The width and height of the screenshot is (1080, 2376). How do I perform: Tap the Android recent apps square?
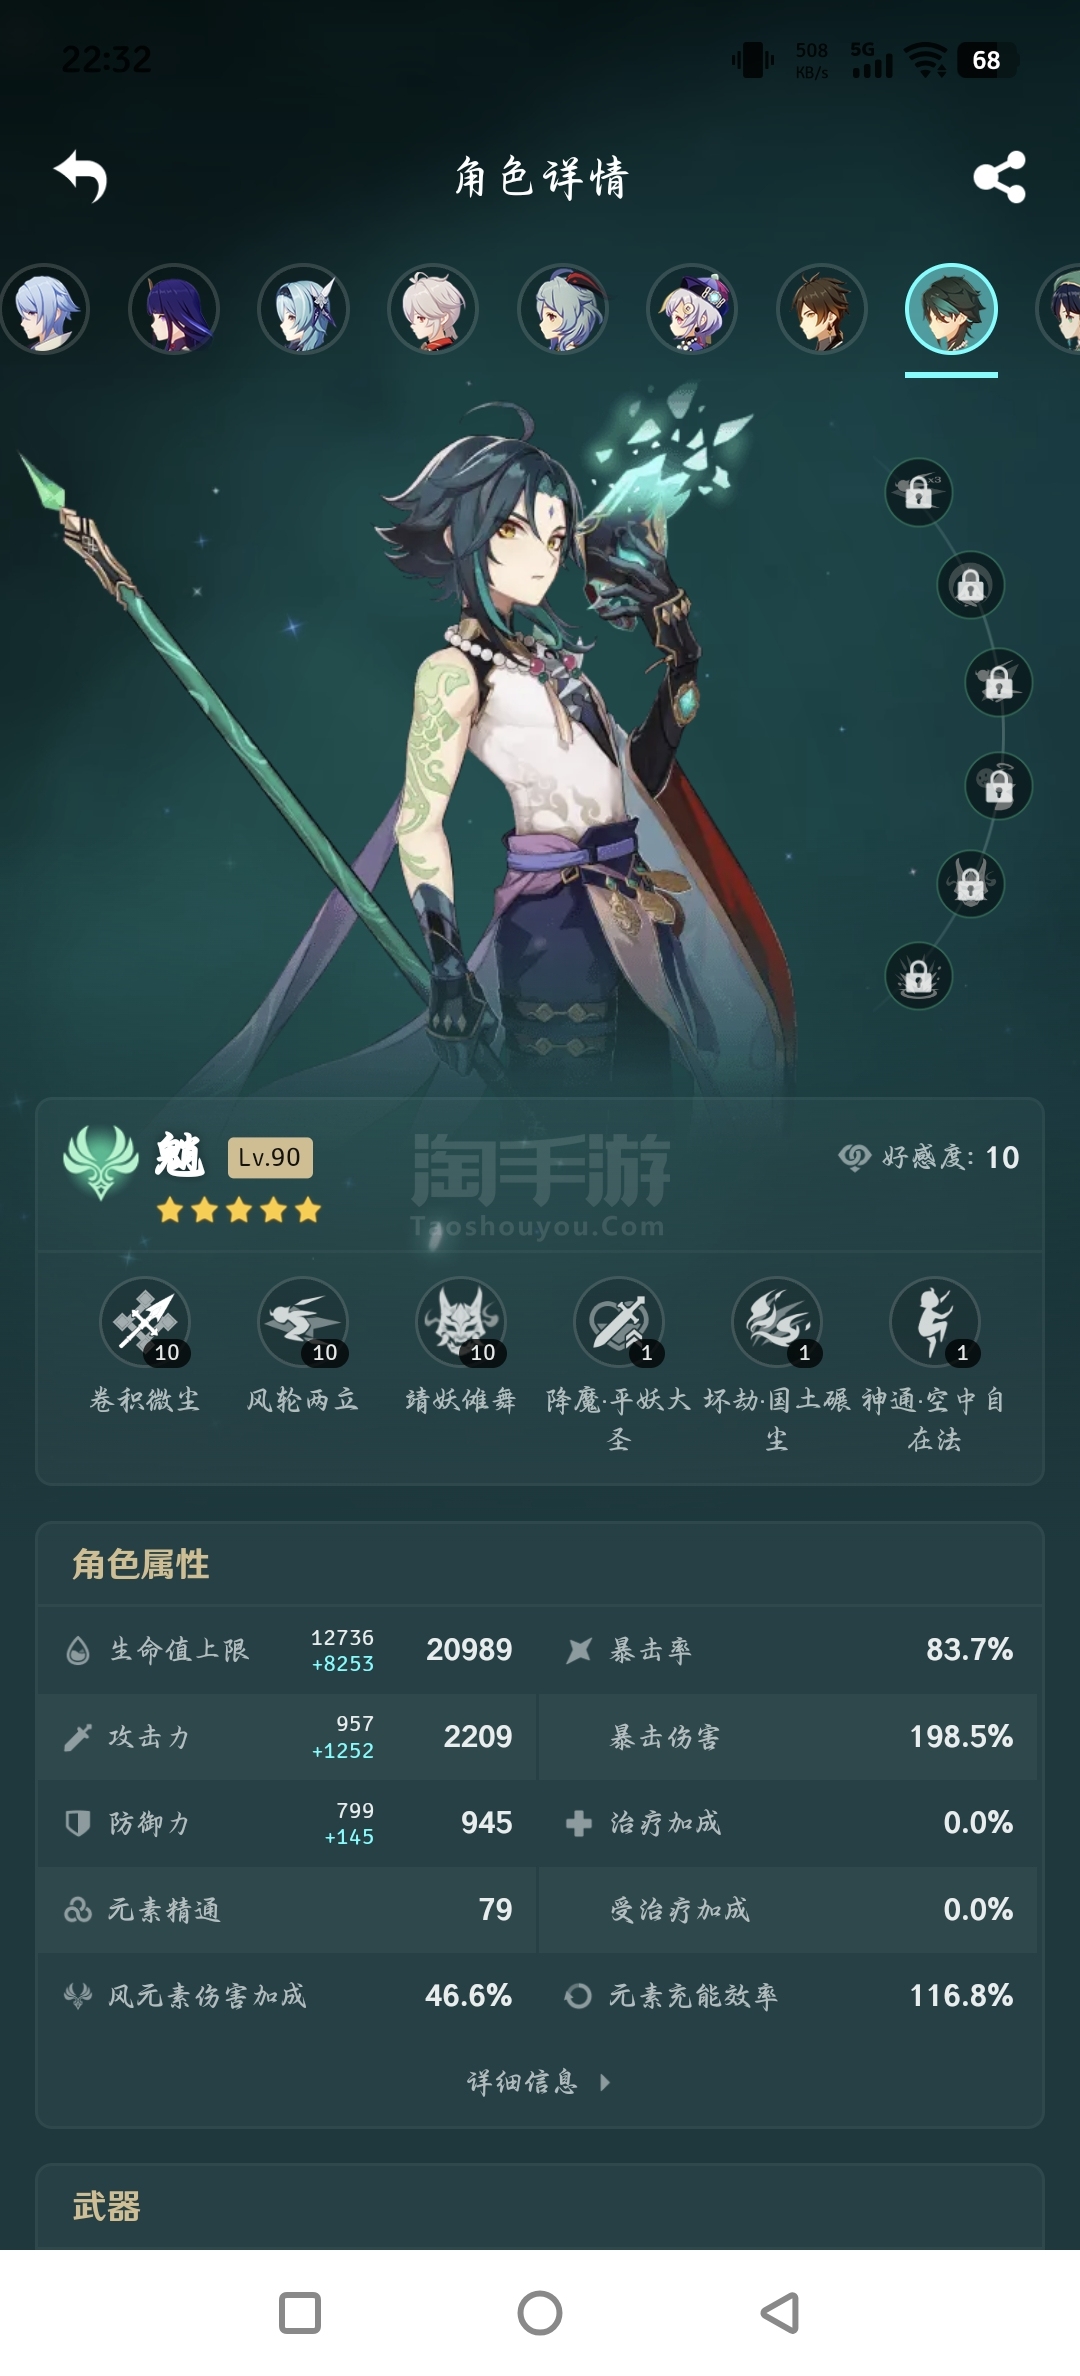click(x=300, y=2313)
